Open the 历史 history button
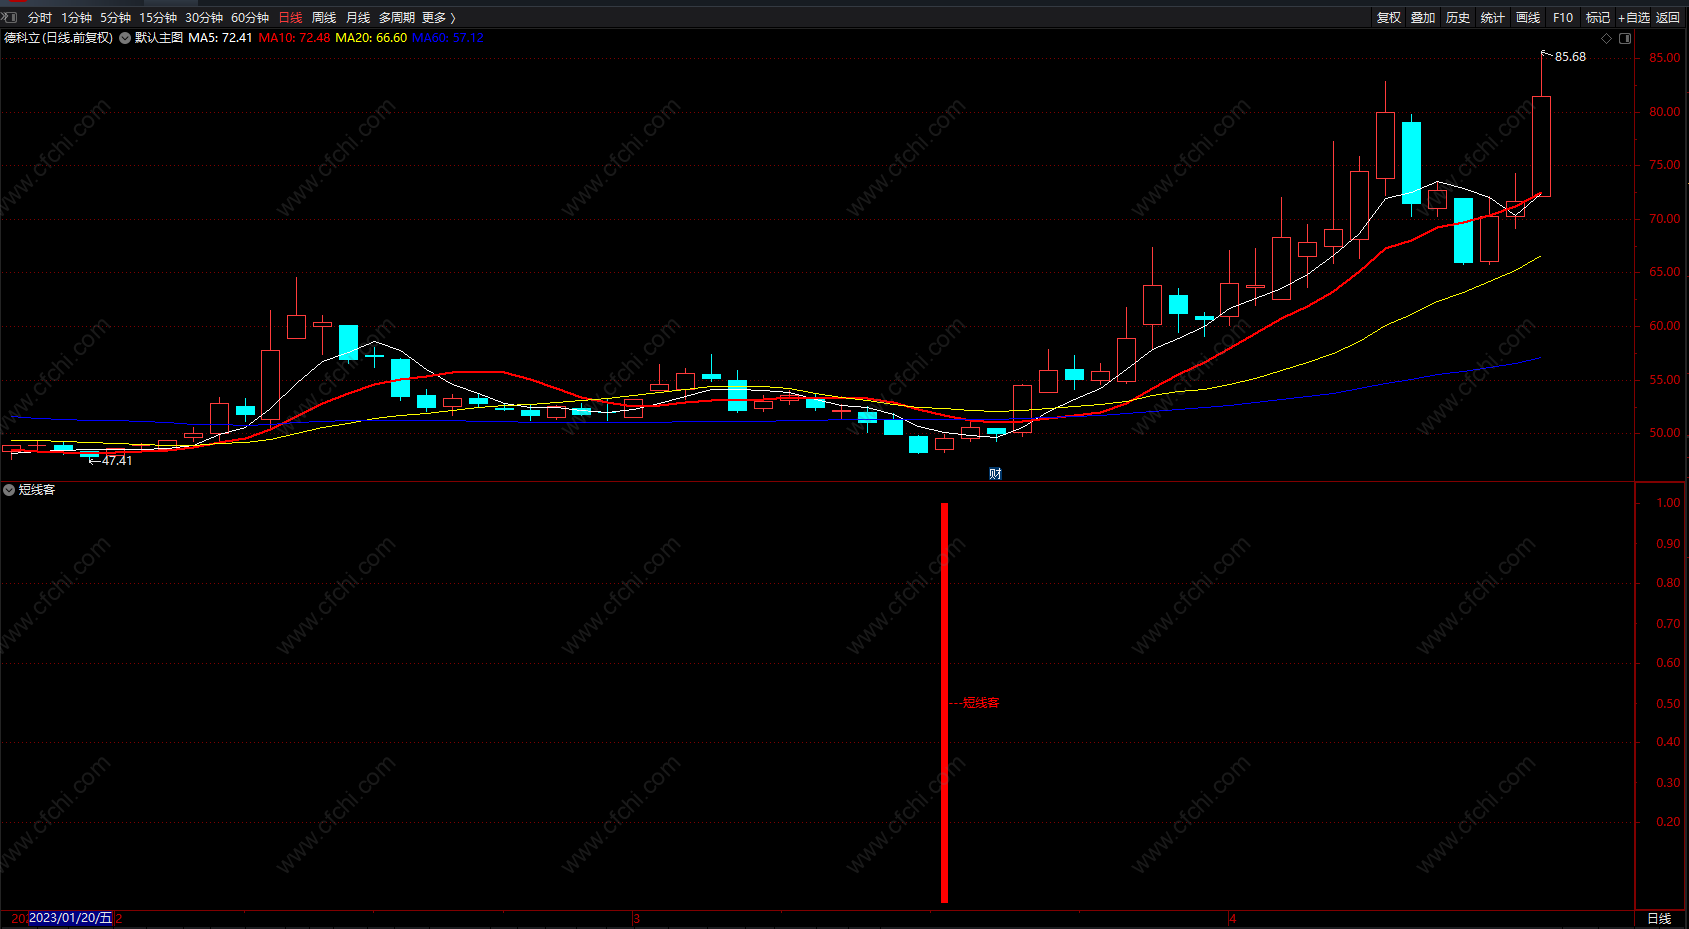Image resolution: width=1689 pixels, height=929 pixels. (1458, 18)
